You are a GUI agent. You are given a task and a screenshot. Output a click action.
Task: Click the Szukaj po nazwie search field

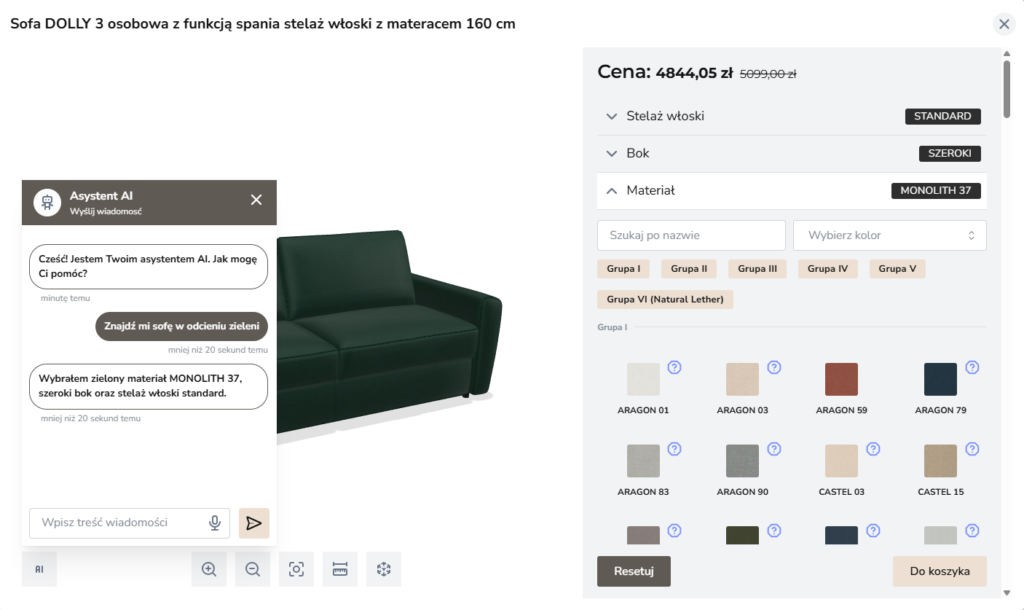[691, 235]
